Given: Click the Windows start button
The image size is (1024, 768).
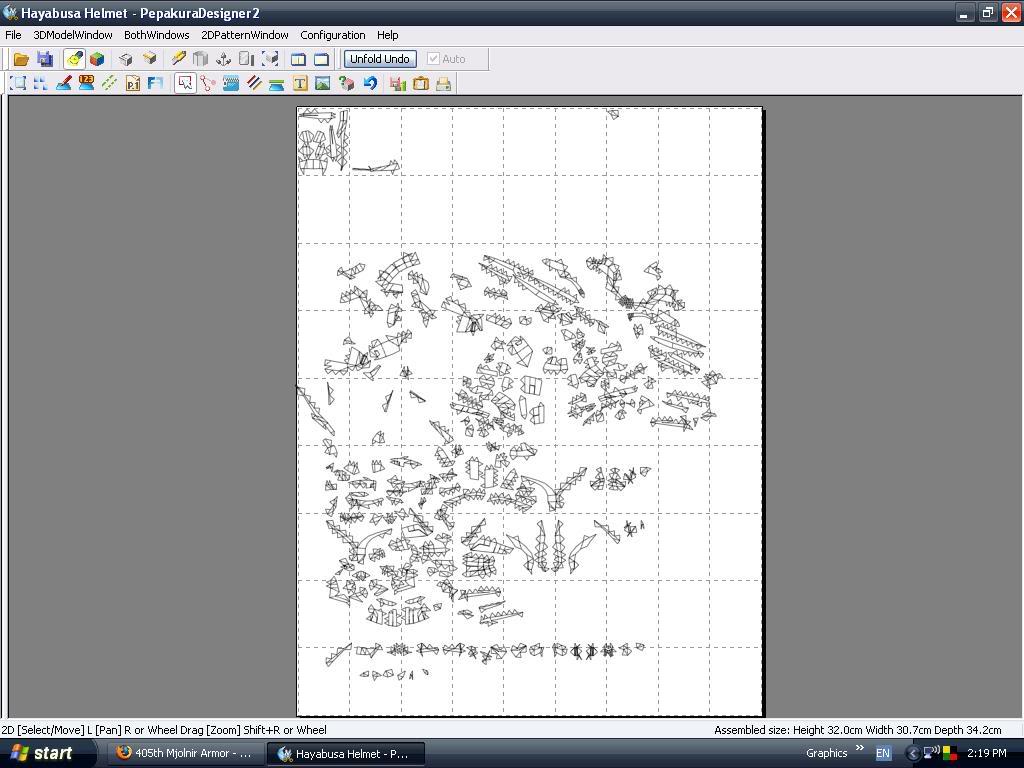Looking at the screenshot, I should point(47,753).
